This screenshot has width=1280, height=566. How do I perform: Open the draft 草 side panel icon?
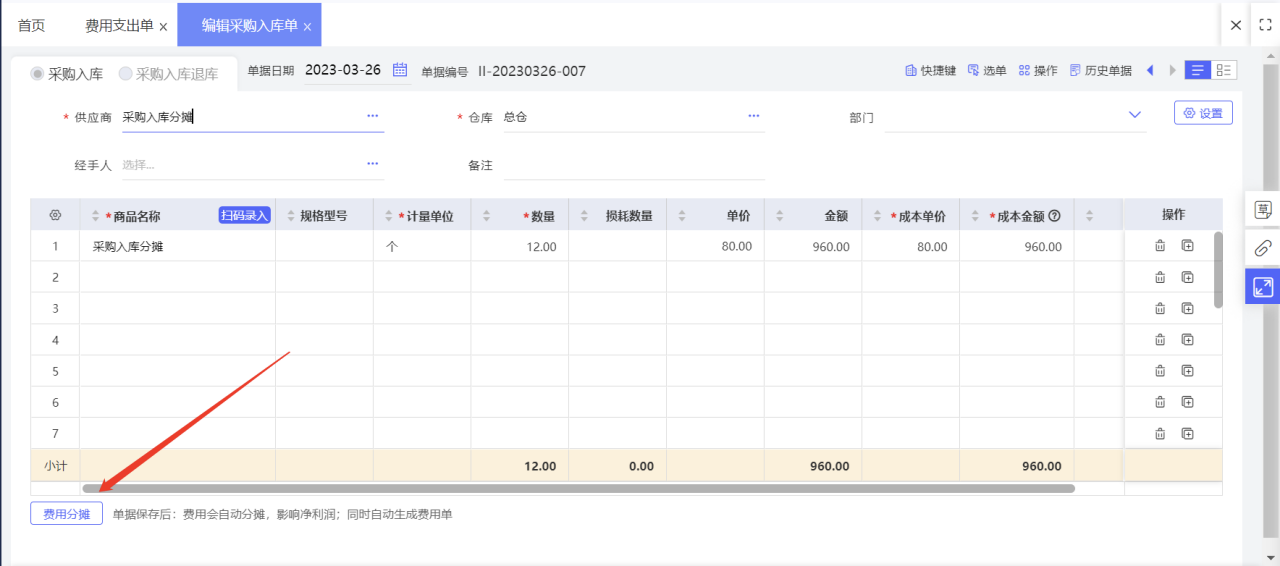point(1263,210)
